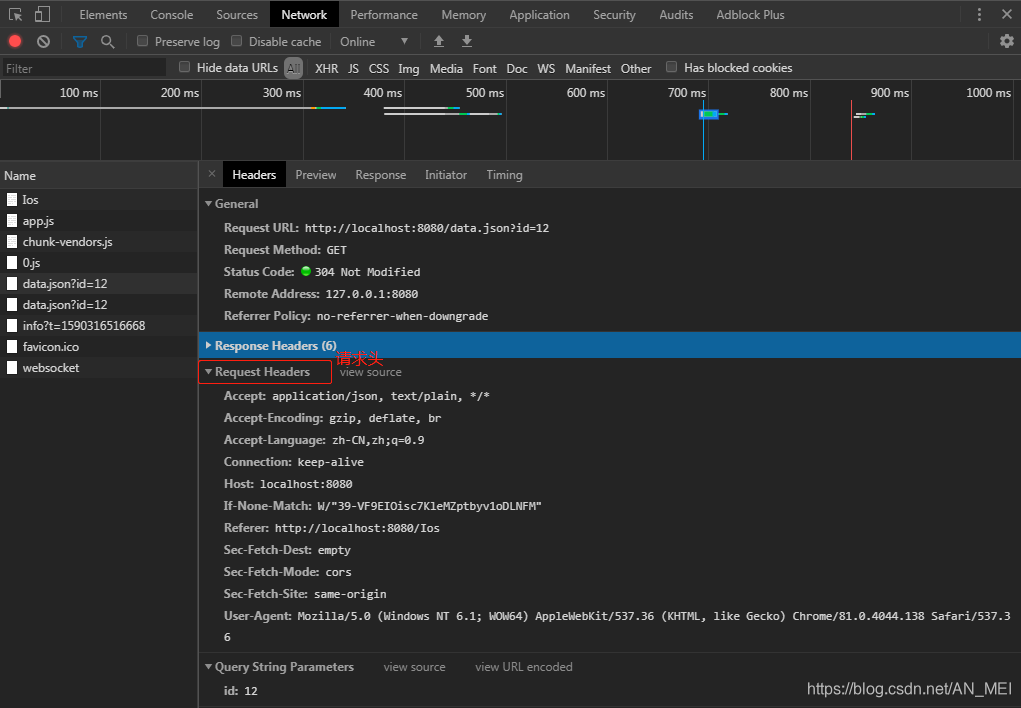
Task: Close the request details pane
Action: [x=212, y=174]
